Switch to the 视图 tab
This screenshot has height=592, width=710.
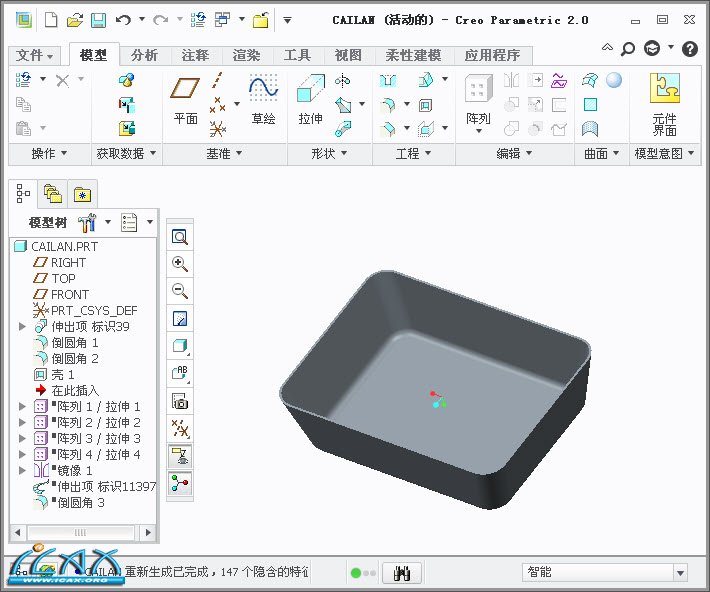[348, 55]
